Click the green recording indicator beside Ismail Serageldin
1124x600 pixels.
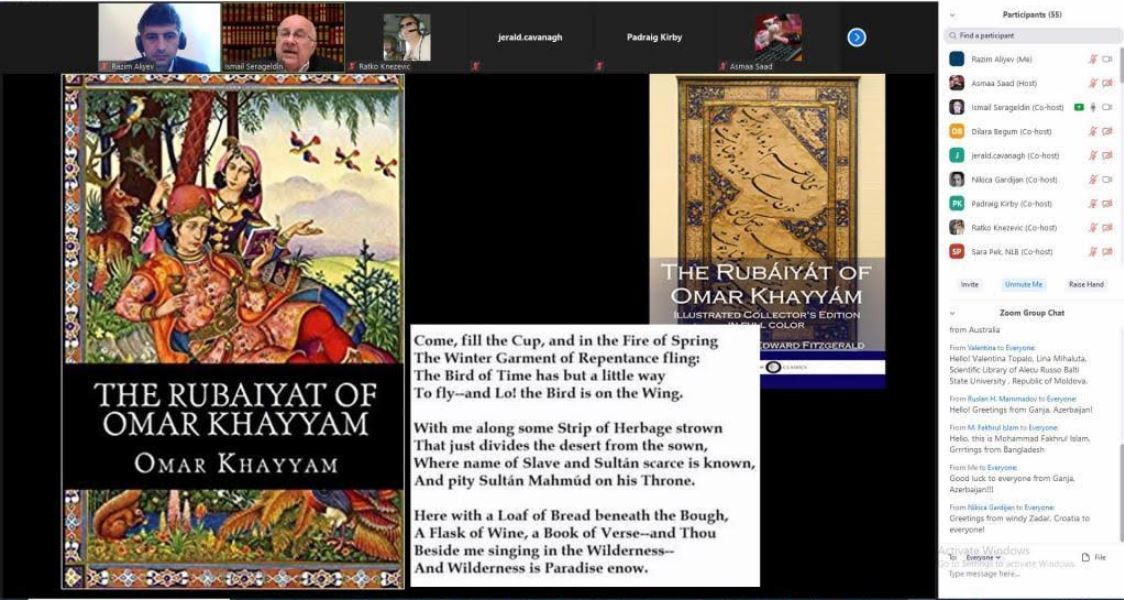1079,107
